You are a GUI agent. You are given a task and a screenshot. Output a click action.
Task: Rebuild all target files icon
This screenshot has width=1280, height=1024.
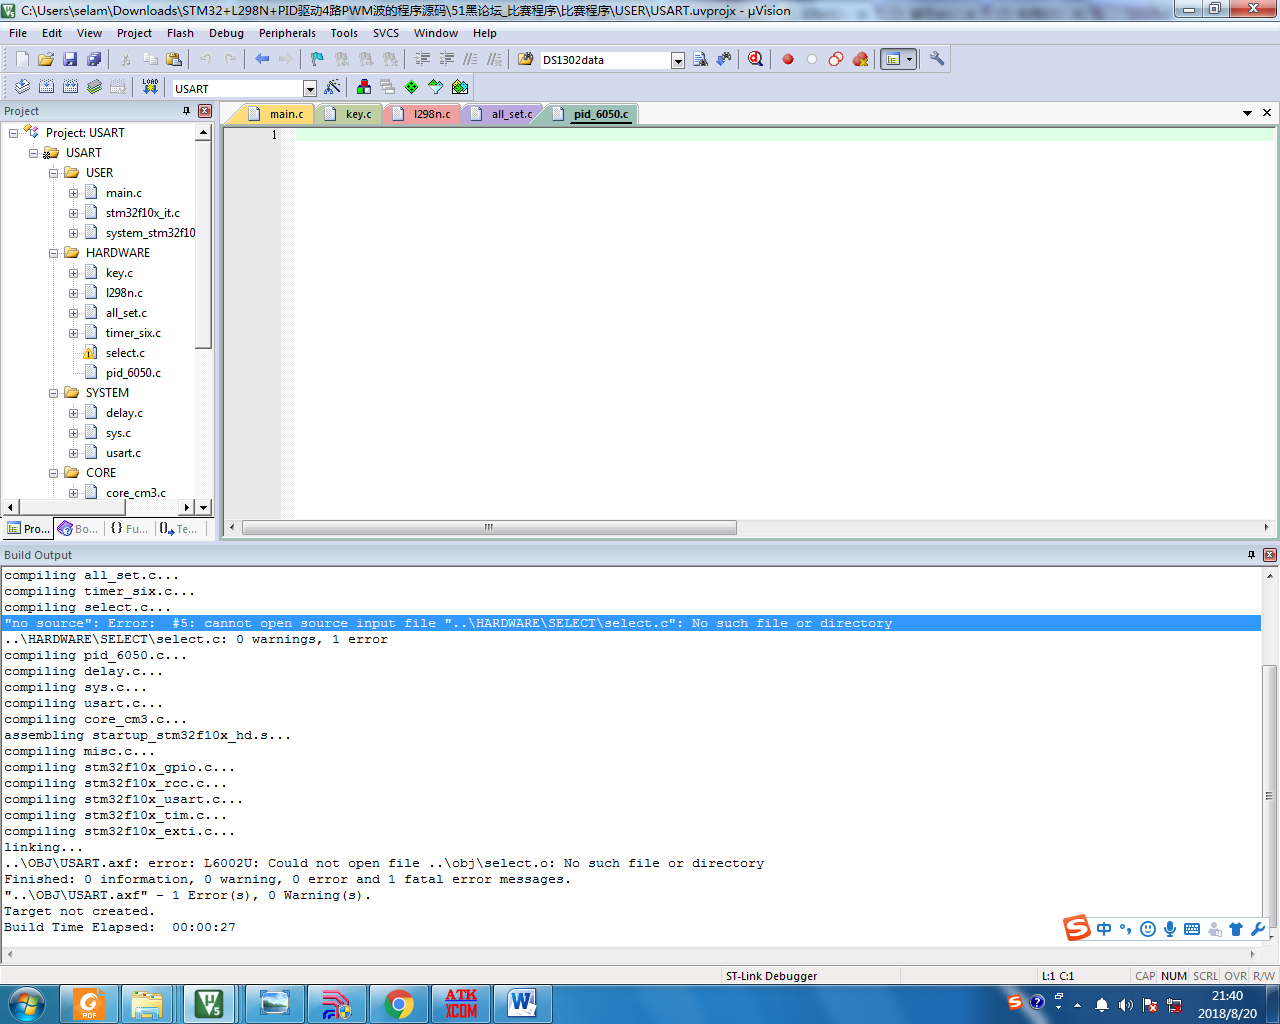click(x=70, y=88)
